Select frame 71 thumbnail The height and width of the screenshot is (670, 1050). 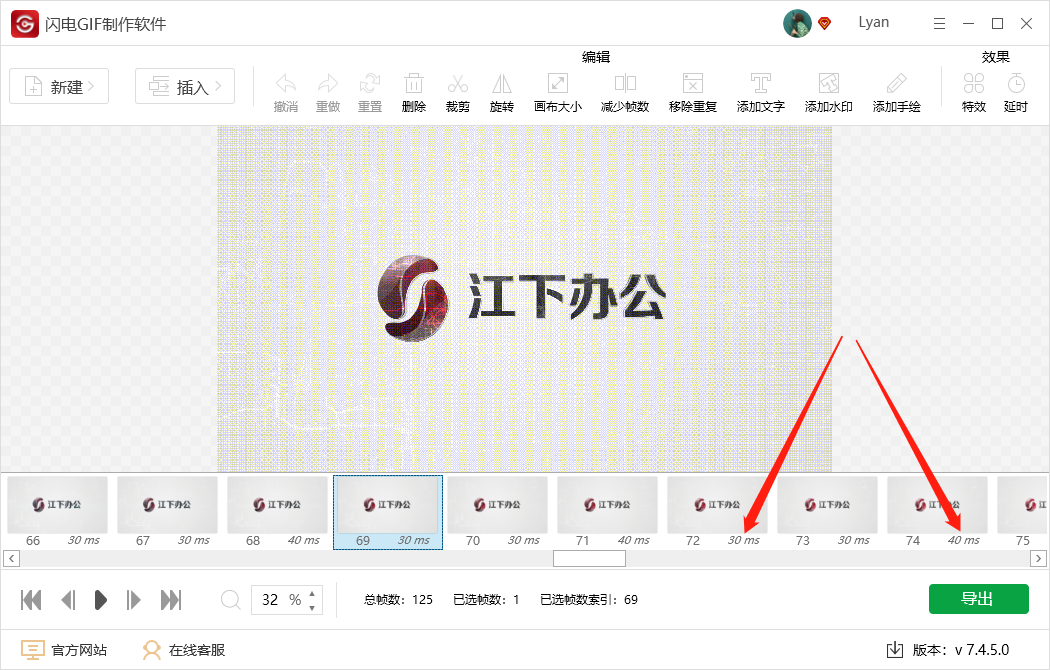pyautogui.click(x=607, y=505)
